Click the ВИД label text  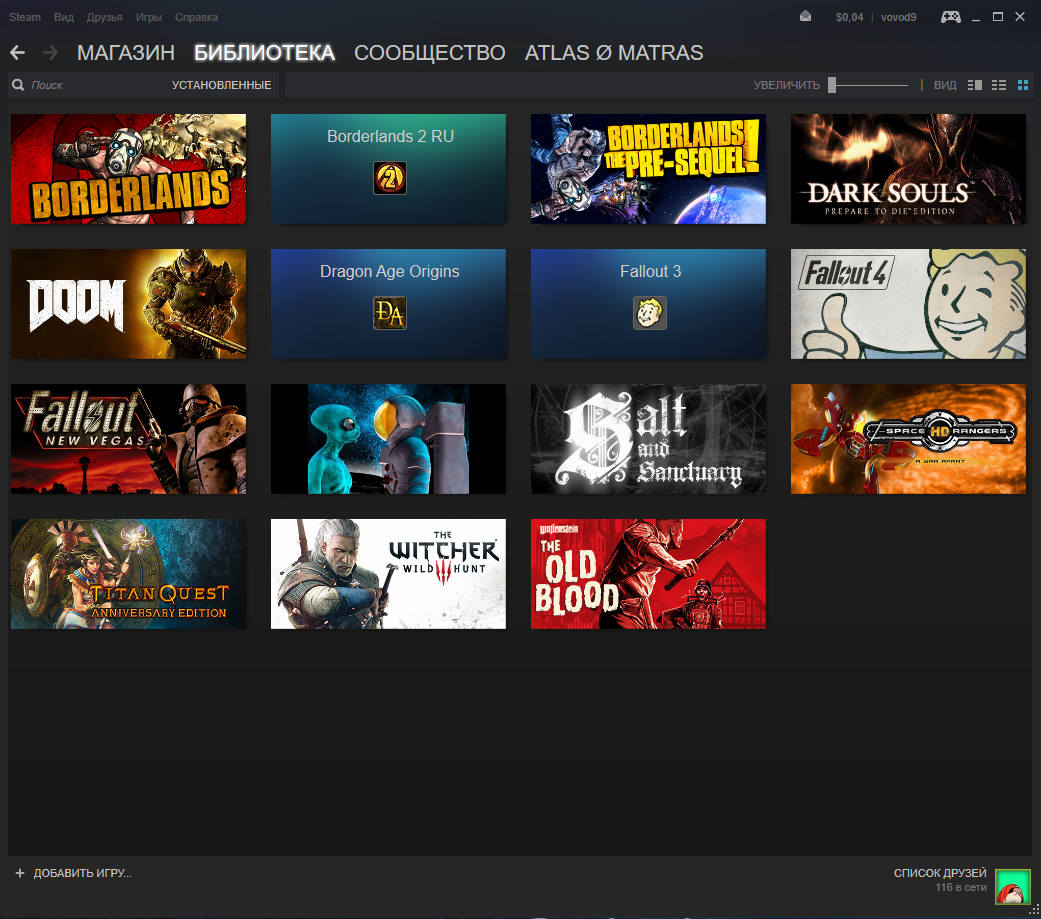point(945,85)
